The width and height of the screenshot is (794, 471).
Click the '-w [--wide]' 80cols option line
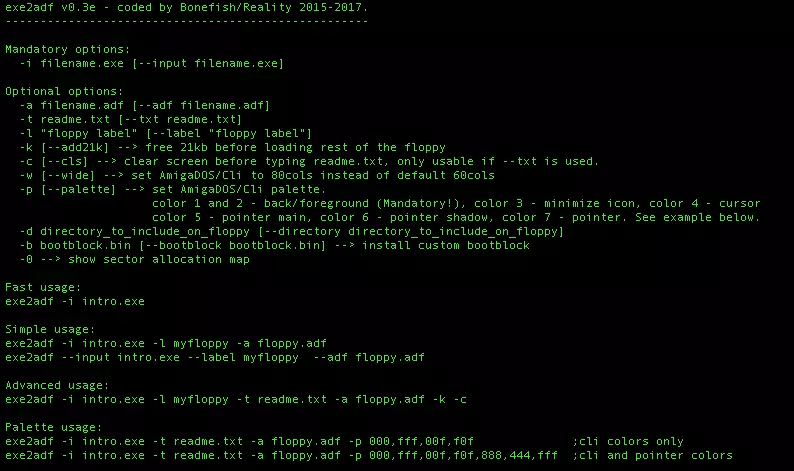pos(257,176)
